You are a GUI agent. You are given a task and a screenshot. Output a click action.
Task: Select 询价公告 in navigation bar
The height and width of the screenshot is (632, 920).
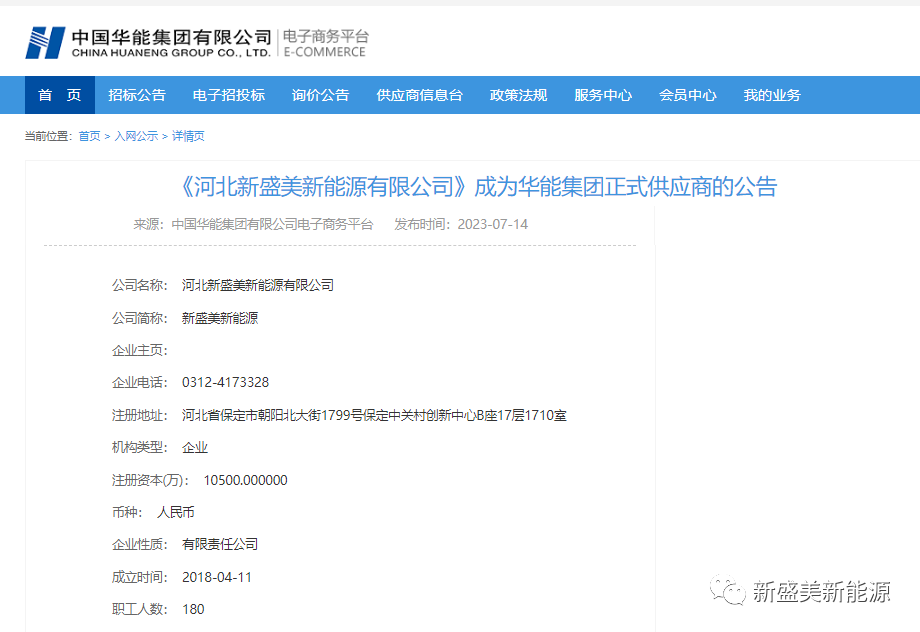pyautogui.click(x=321, y=95)
